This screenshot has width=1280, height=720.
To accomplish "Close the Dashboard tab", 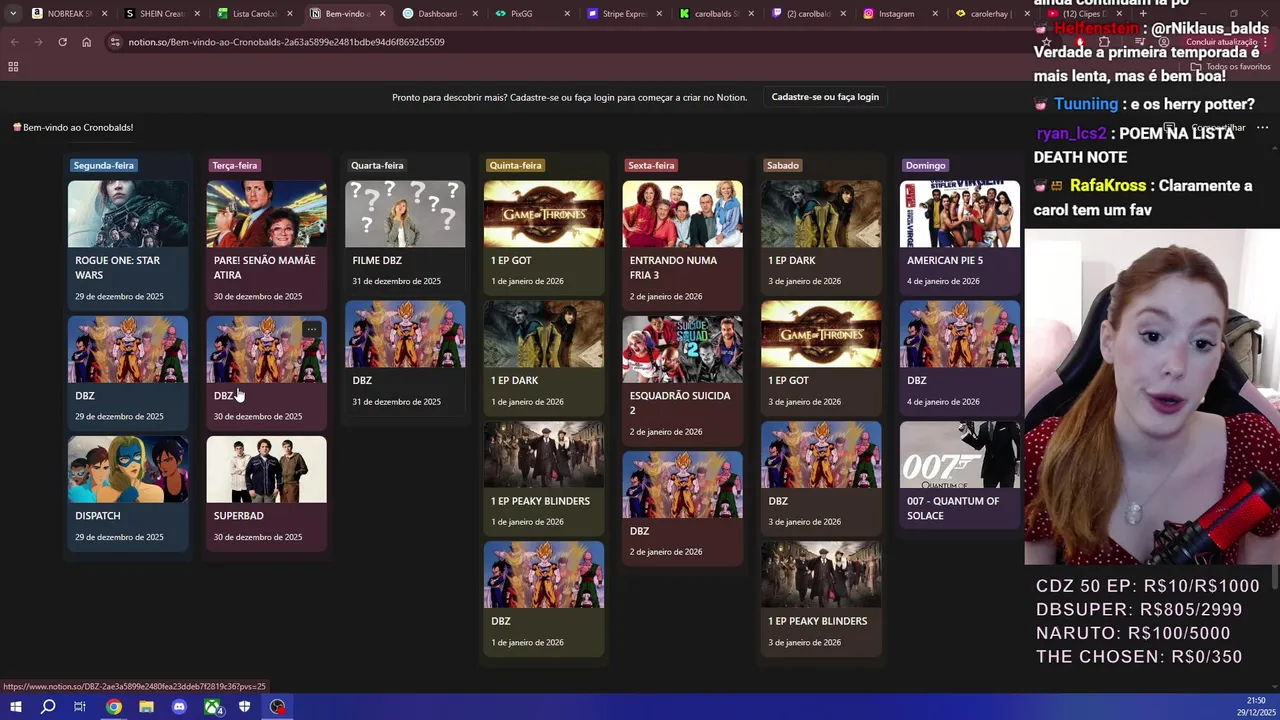I will [474, 14].
